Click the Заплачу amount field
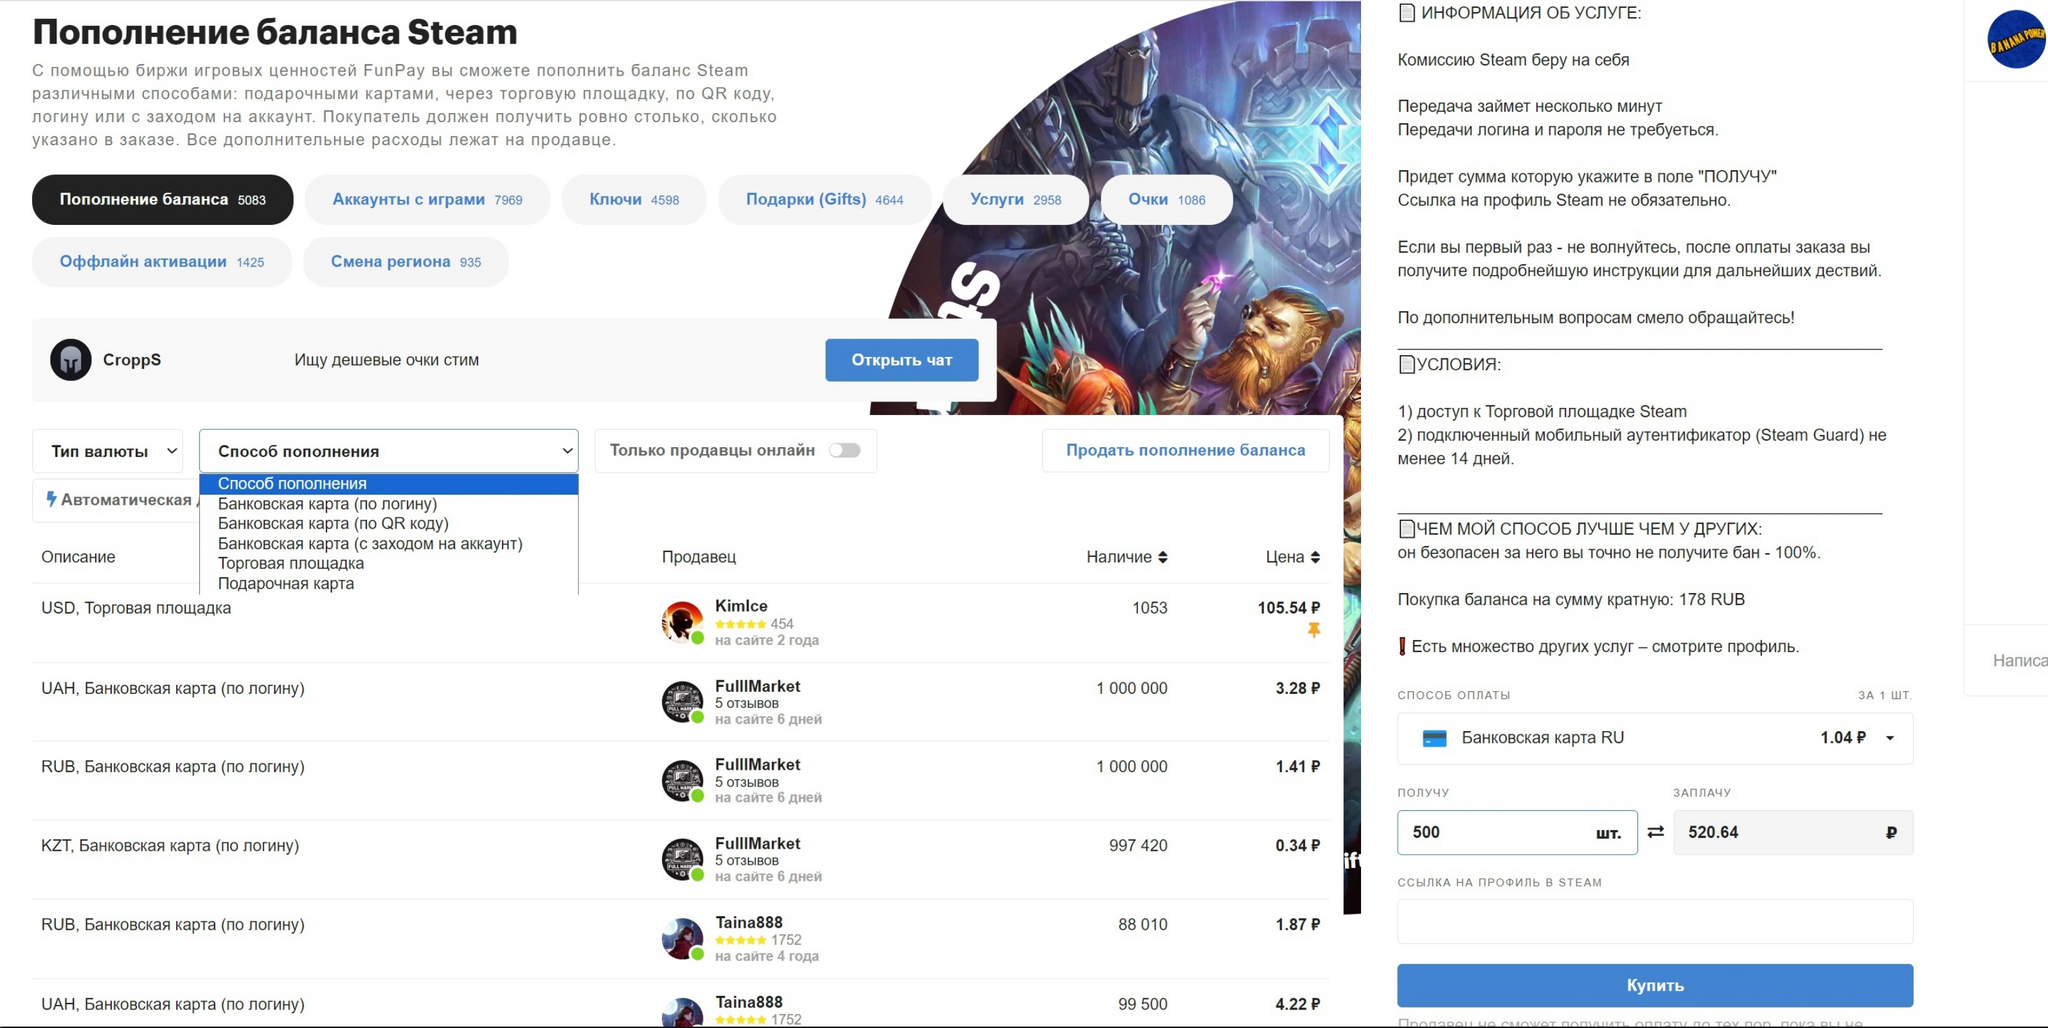 pos(1793,832)
